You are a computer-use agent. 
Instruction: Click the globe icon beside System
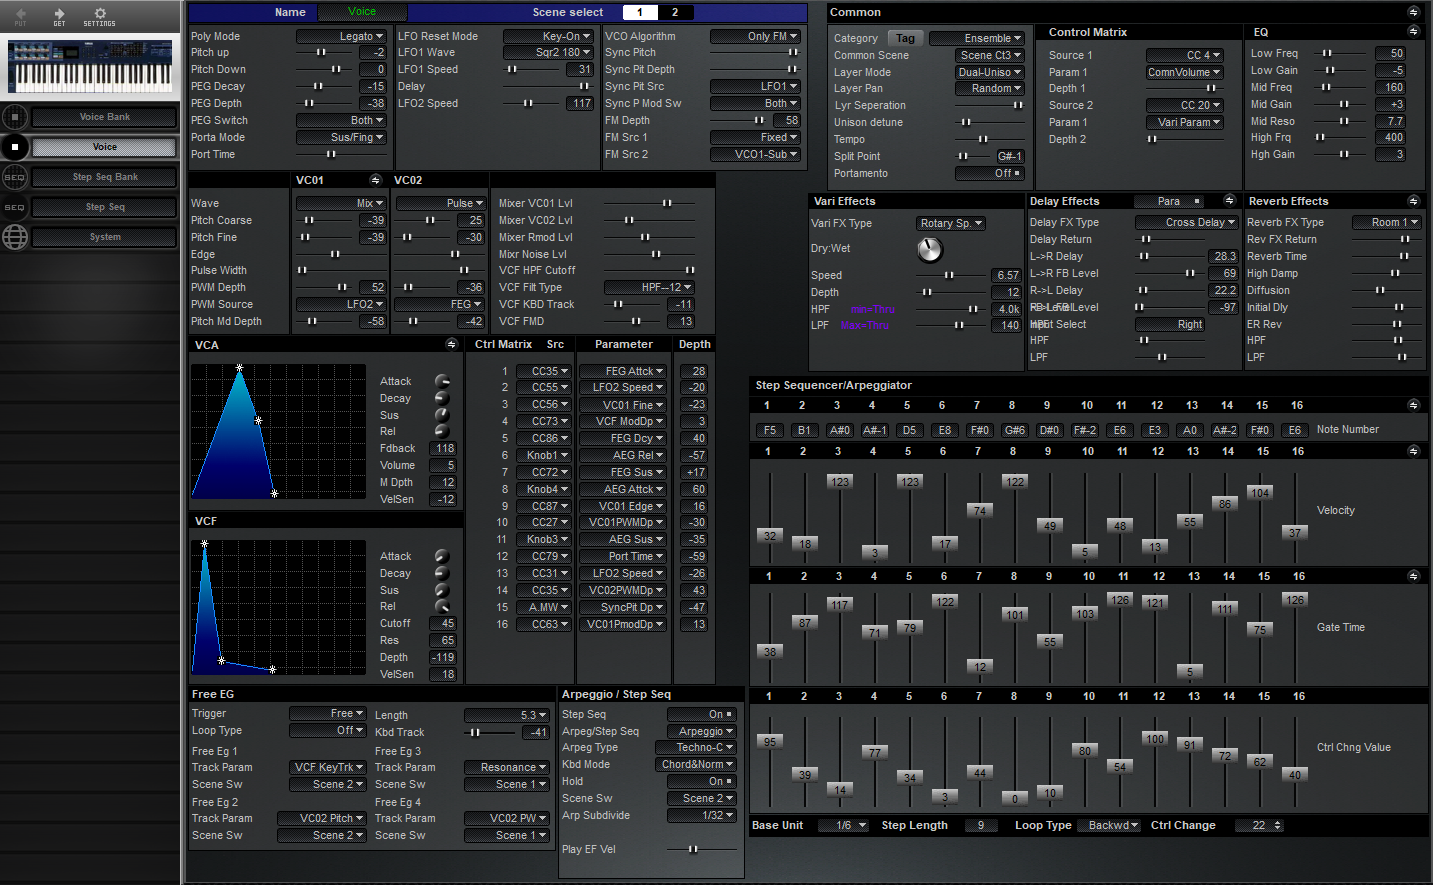click(14, 237)
